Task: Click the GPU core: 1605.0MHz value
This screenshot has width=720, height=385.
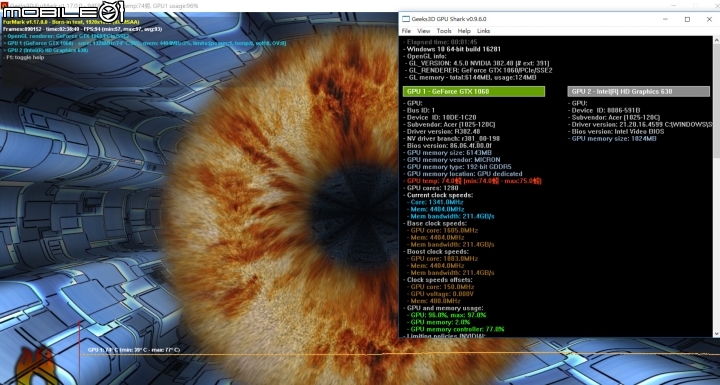Action: tap(442, 230)
